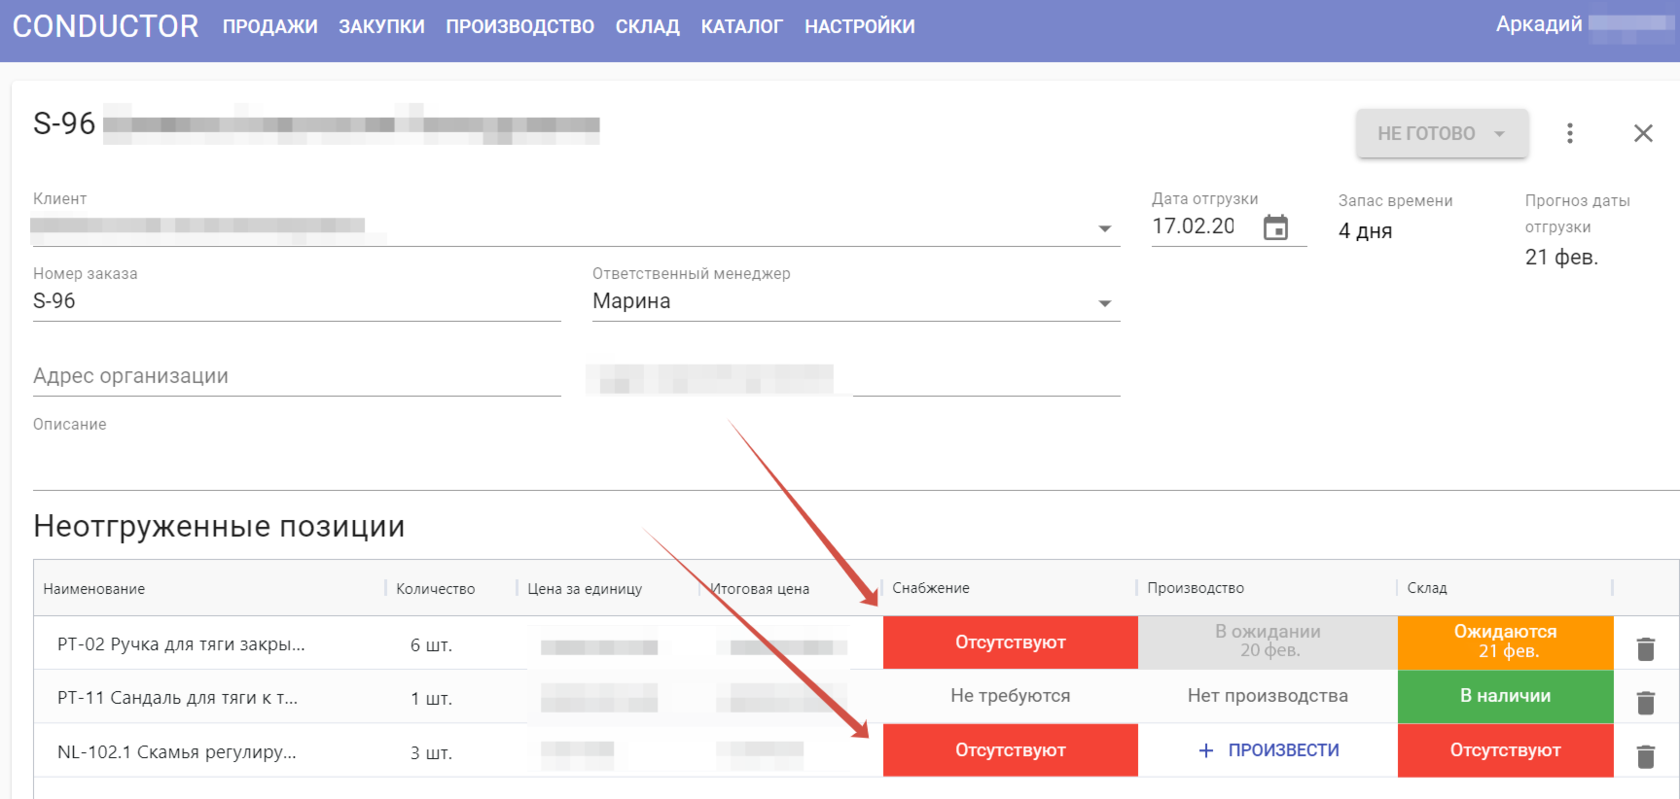Click the 3 шт. quantity cell
The width and height of the screenshot is (1680, 799).
(x=431, y=753)
